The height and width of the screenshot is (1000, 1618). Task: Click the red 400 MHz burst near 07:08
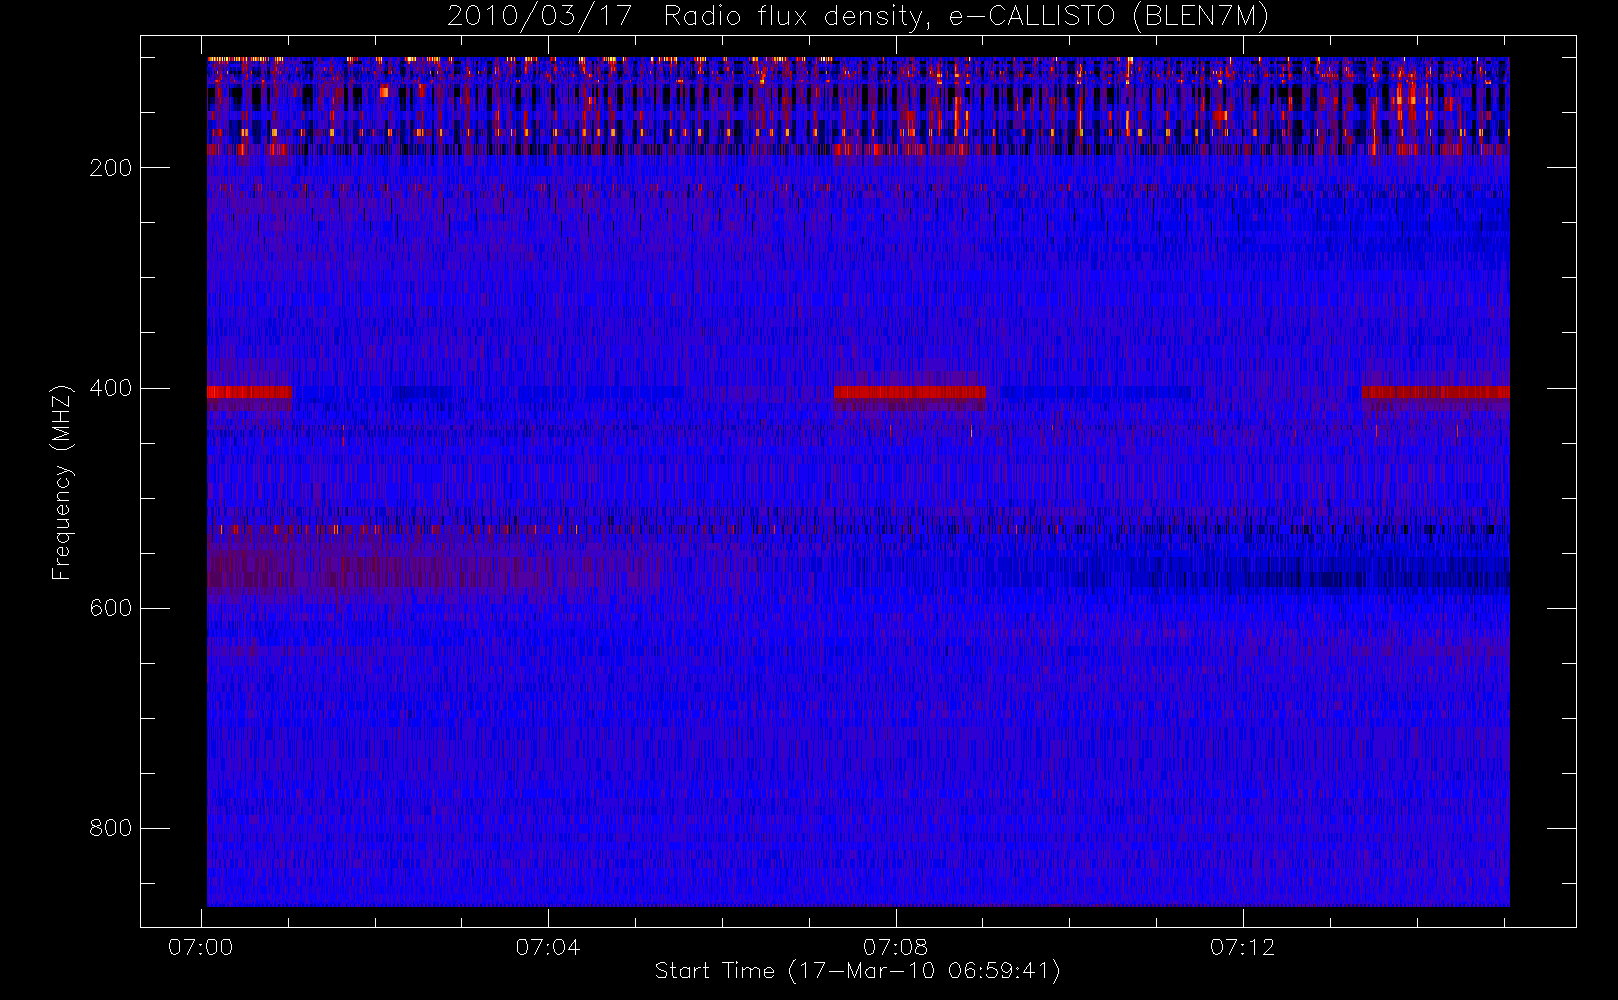910,392
